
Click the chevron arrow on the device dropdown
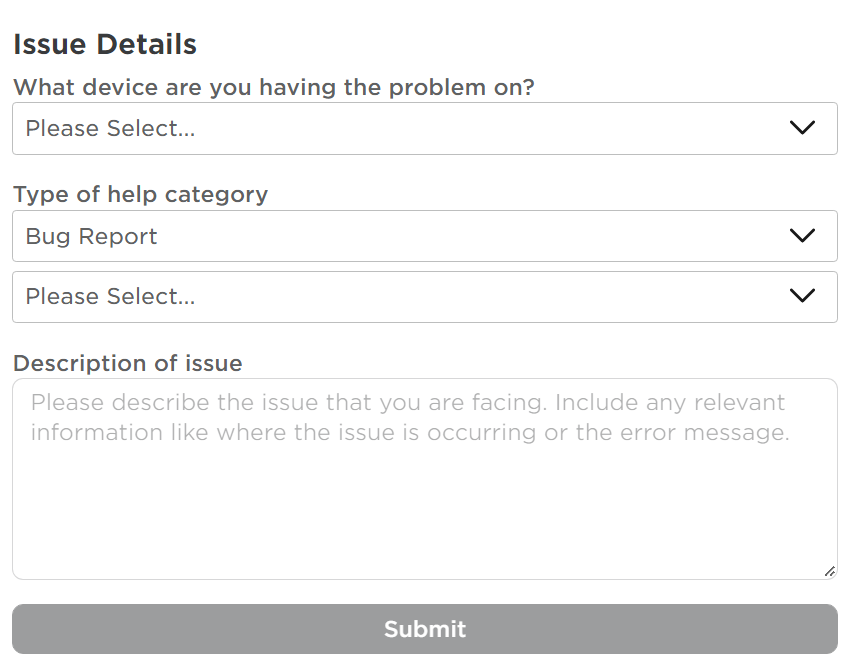(x=802, y=128)
